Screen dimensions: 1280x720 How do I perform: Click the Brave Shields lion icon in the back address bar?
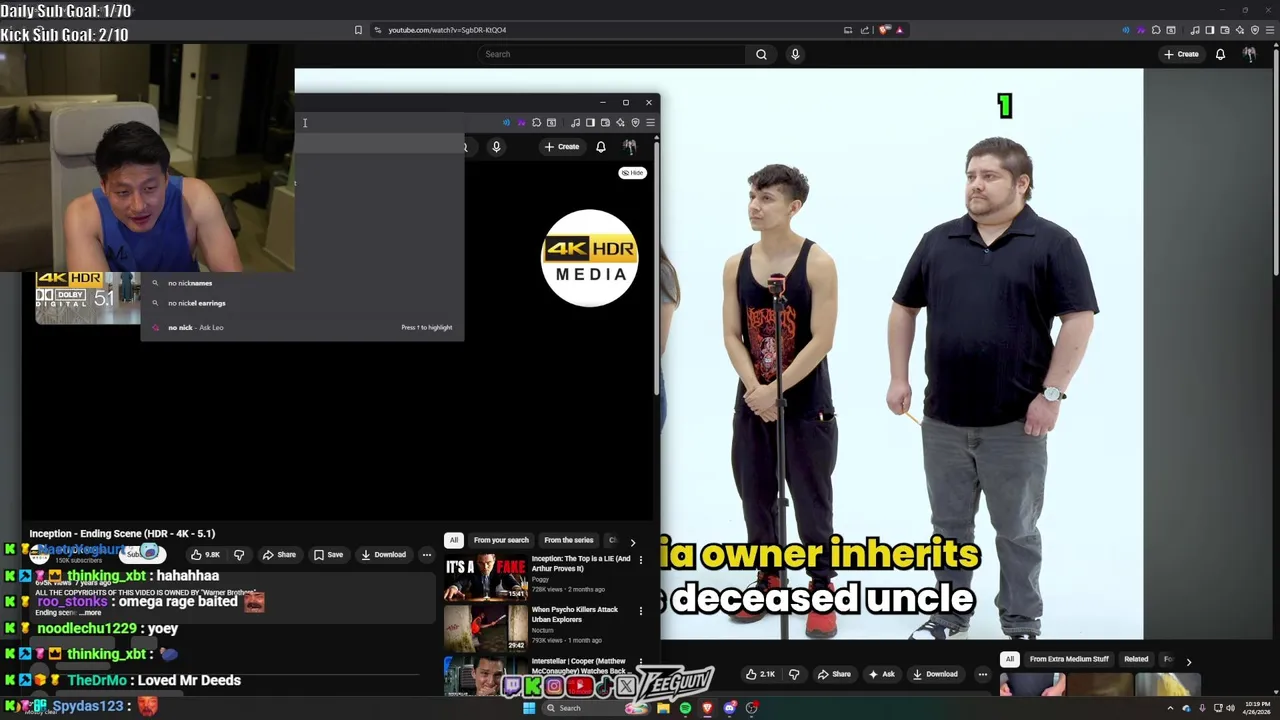pyautogui.click(x=885, y=30)
